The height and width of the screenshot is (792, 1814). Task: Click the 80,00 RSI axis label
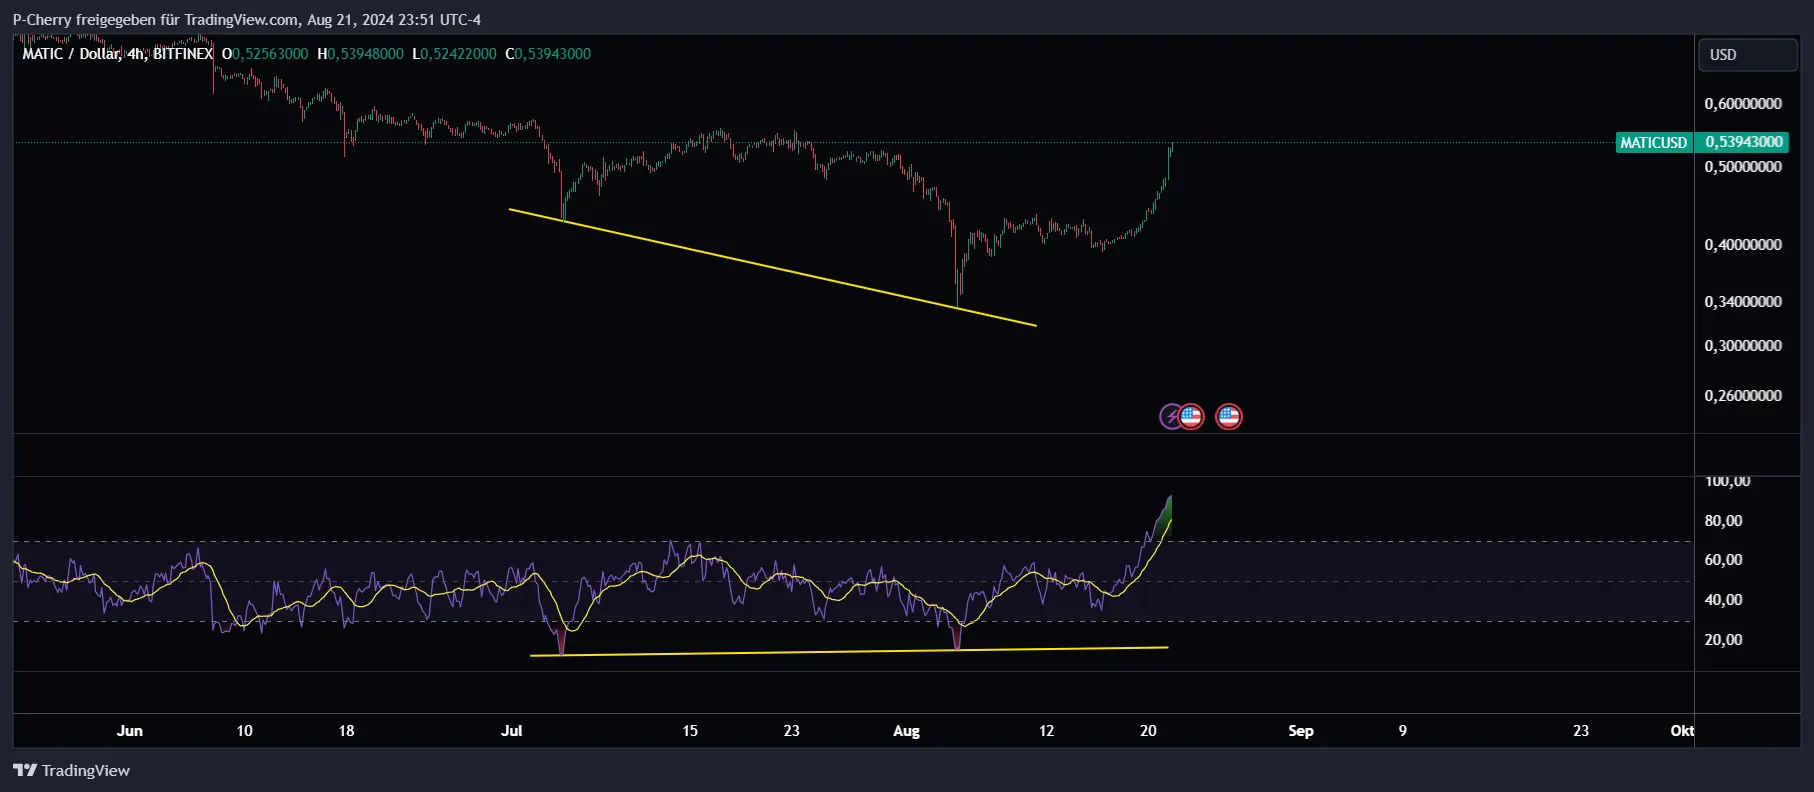1723,521
